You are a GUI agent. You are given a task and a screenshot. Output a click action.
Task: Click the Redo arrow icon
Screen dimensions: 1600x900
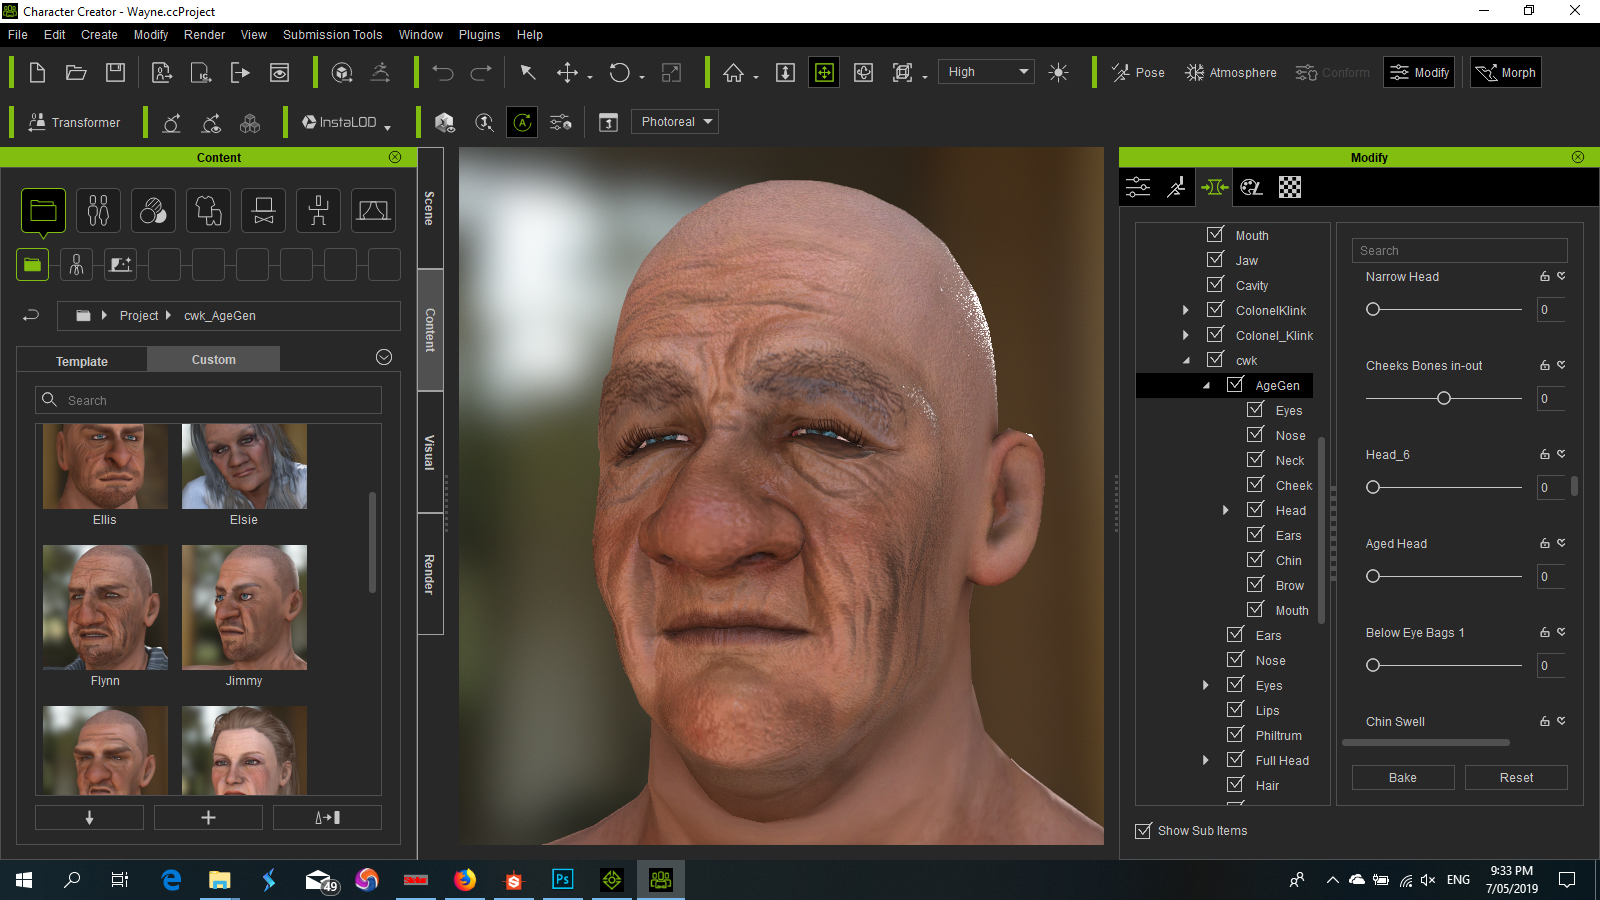481,72
